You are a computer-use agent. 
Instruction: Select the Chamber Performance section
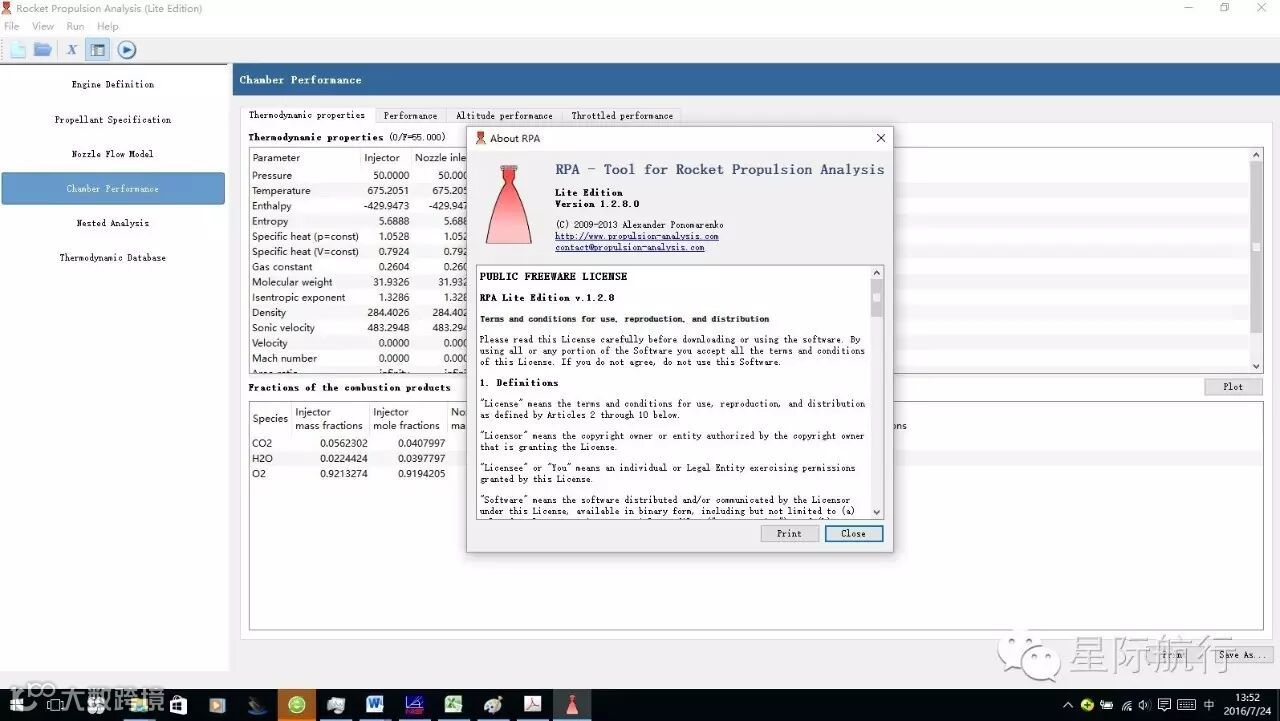tap(113, 188)
